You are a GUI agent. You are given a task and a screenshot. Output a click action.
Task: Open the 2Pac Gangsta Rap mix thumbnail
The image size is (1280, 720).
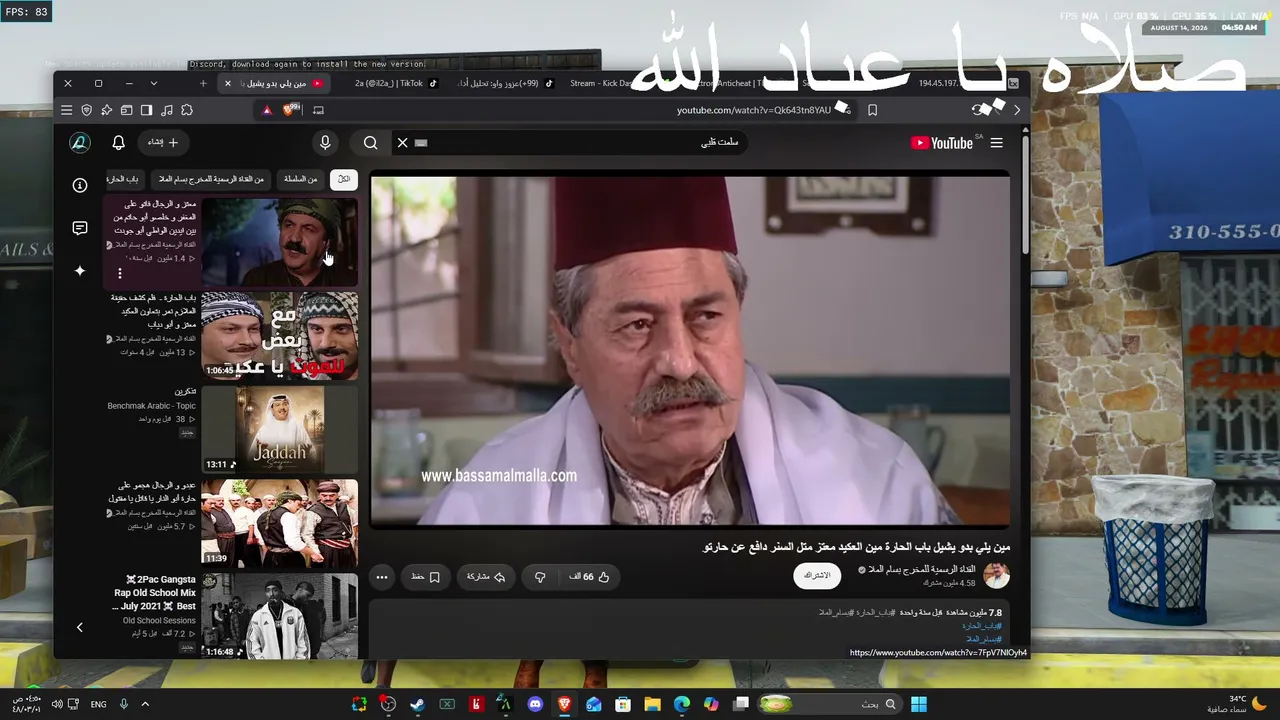[x=279, y=616]
